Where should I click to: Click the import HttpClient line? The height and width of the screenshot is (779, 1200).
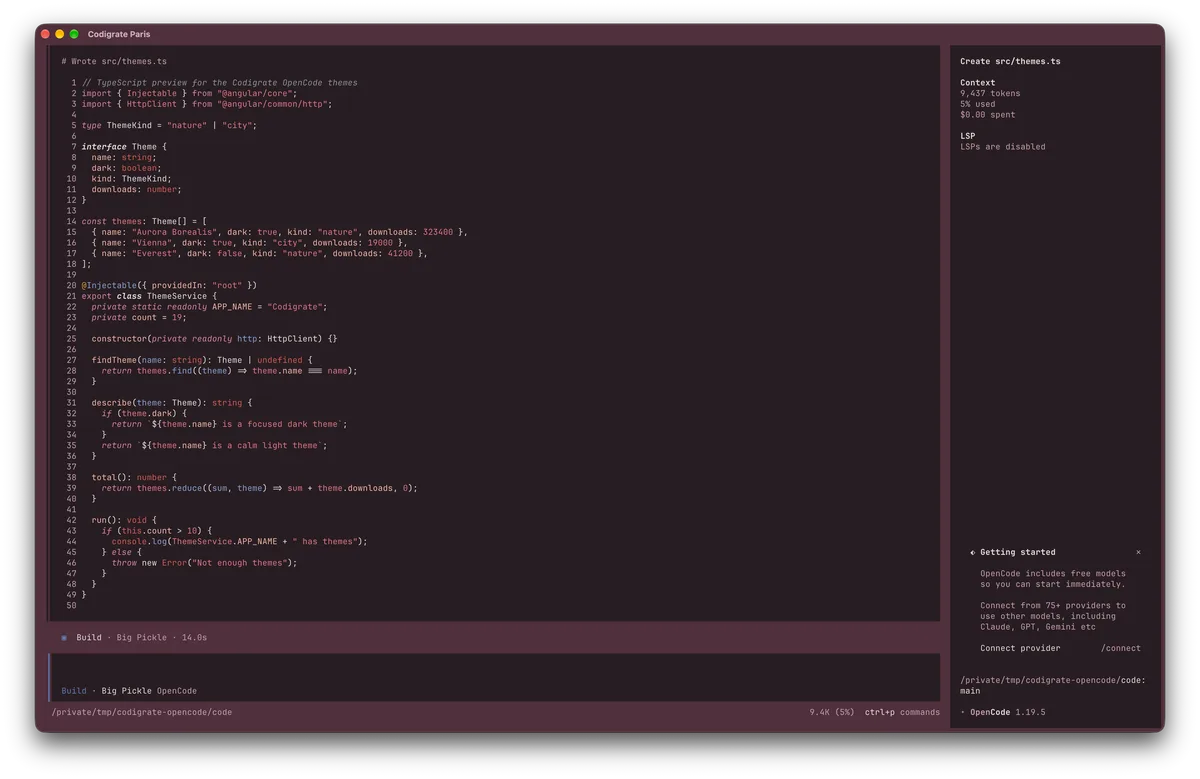tap(207, 104)
